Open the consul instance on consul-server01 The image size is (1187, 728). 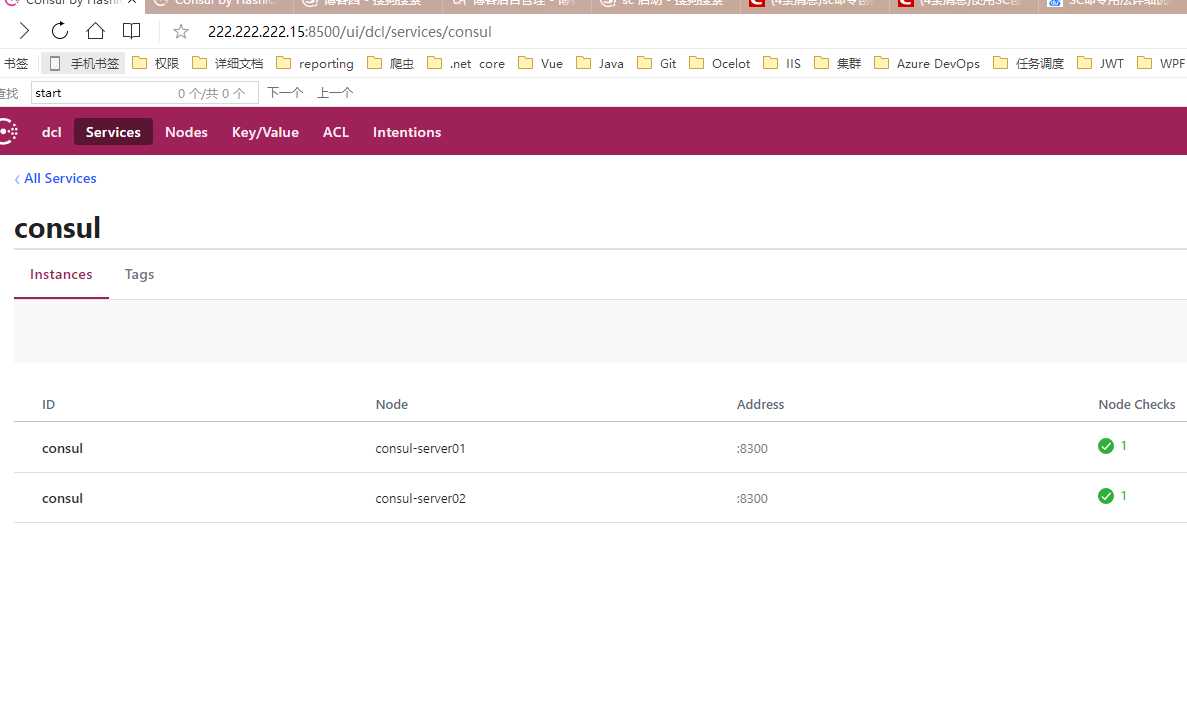62,448
